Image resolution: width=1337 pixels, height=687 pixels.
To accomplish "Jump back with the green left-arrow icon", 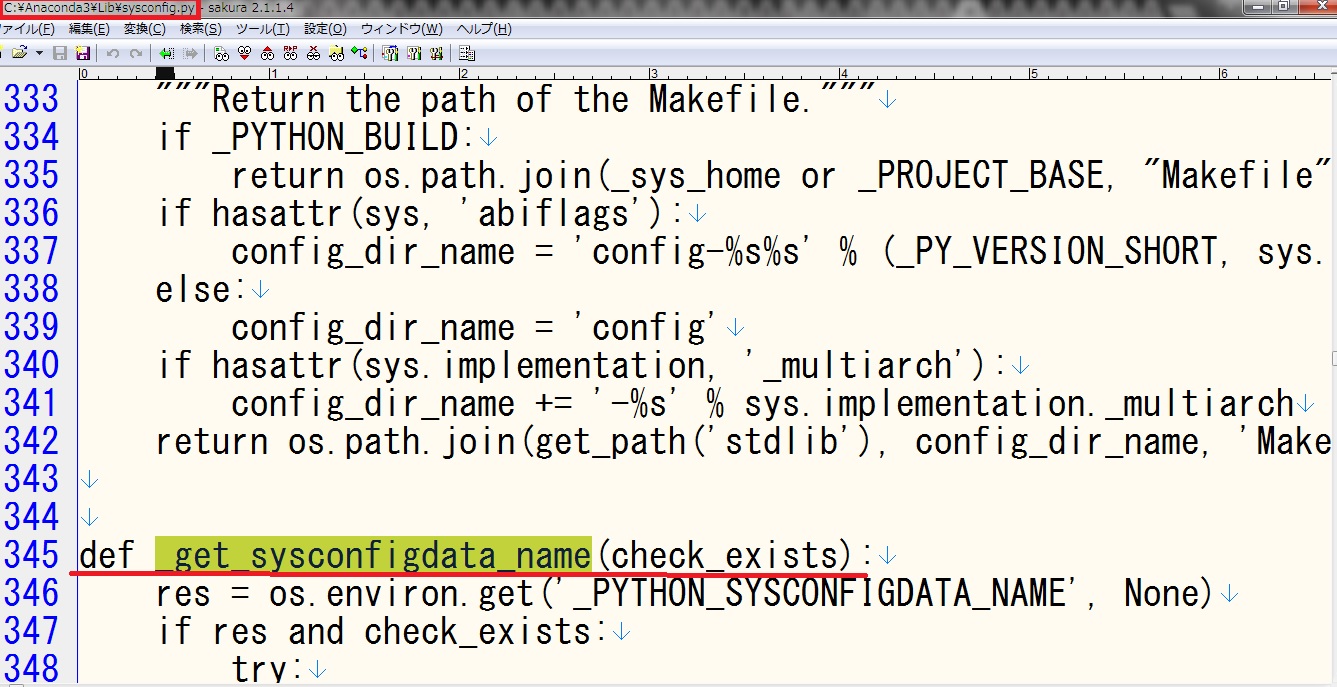I will pos(167,53).
